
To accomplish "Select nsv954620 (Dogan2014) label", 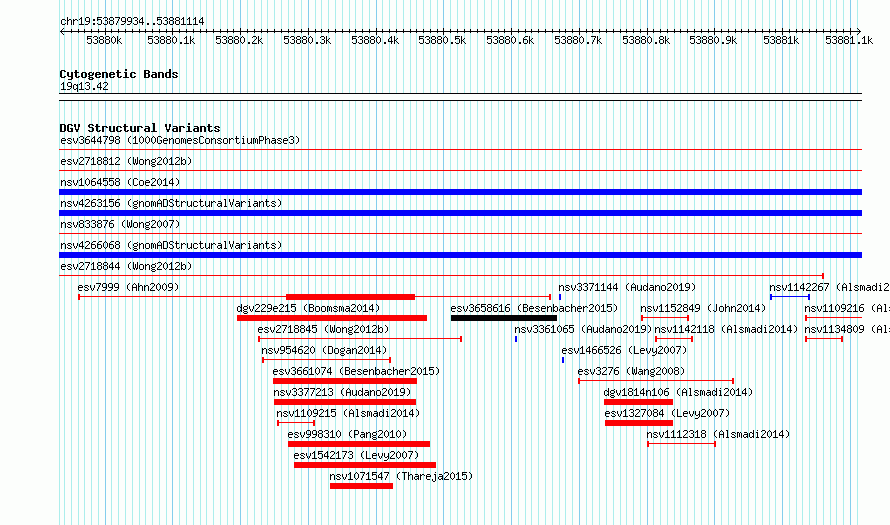I will (x=324, y=350).
